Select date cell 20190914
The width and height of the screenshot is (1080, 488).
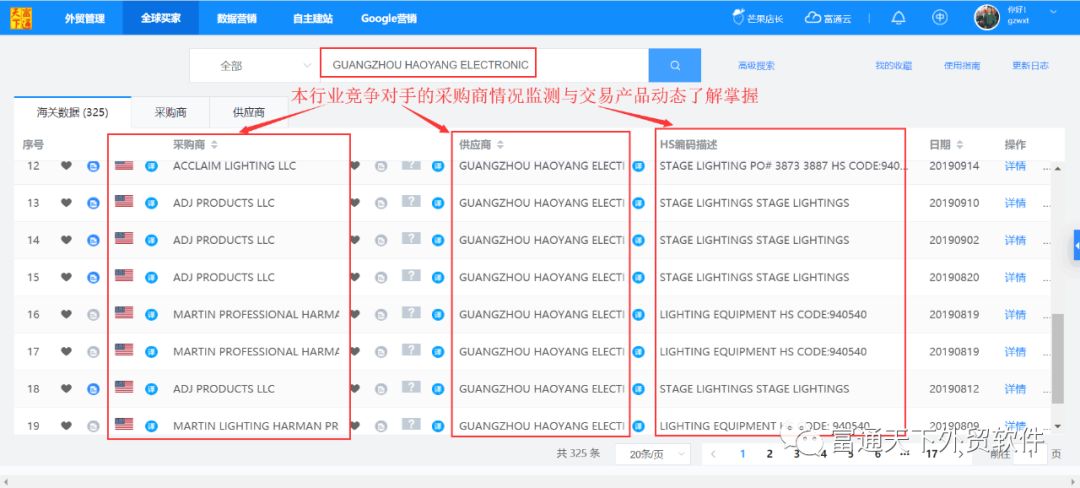[954, 166]
